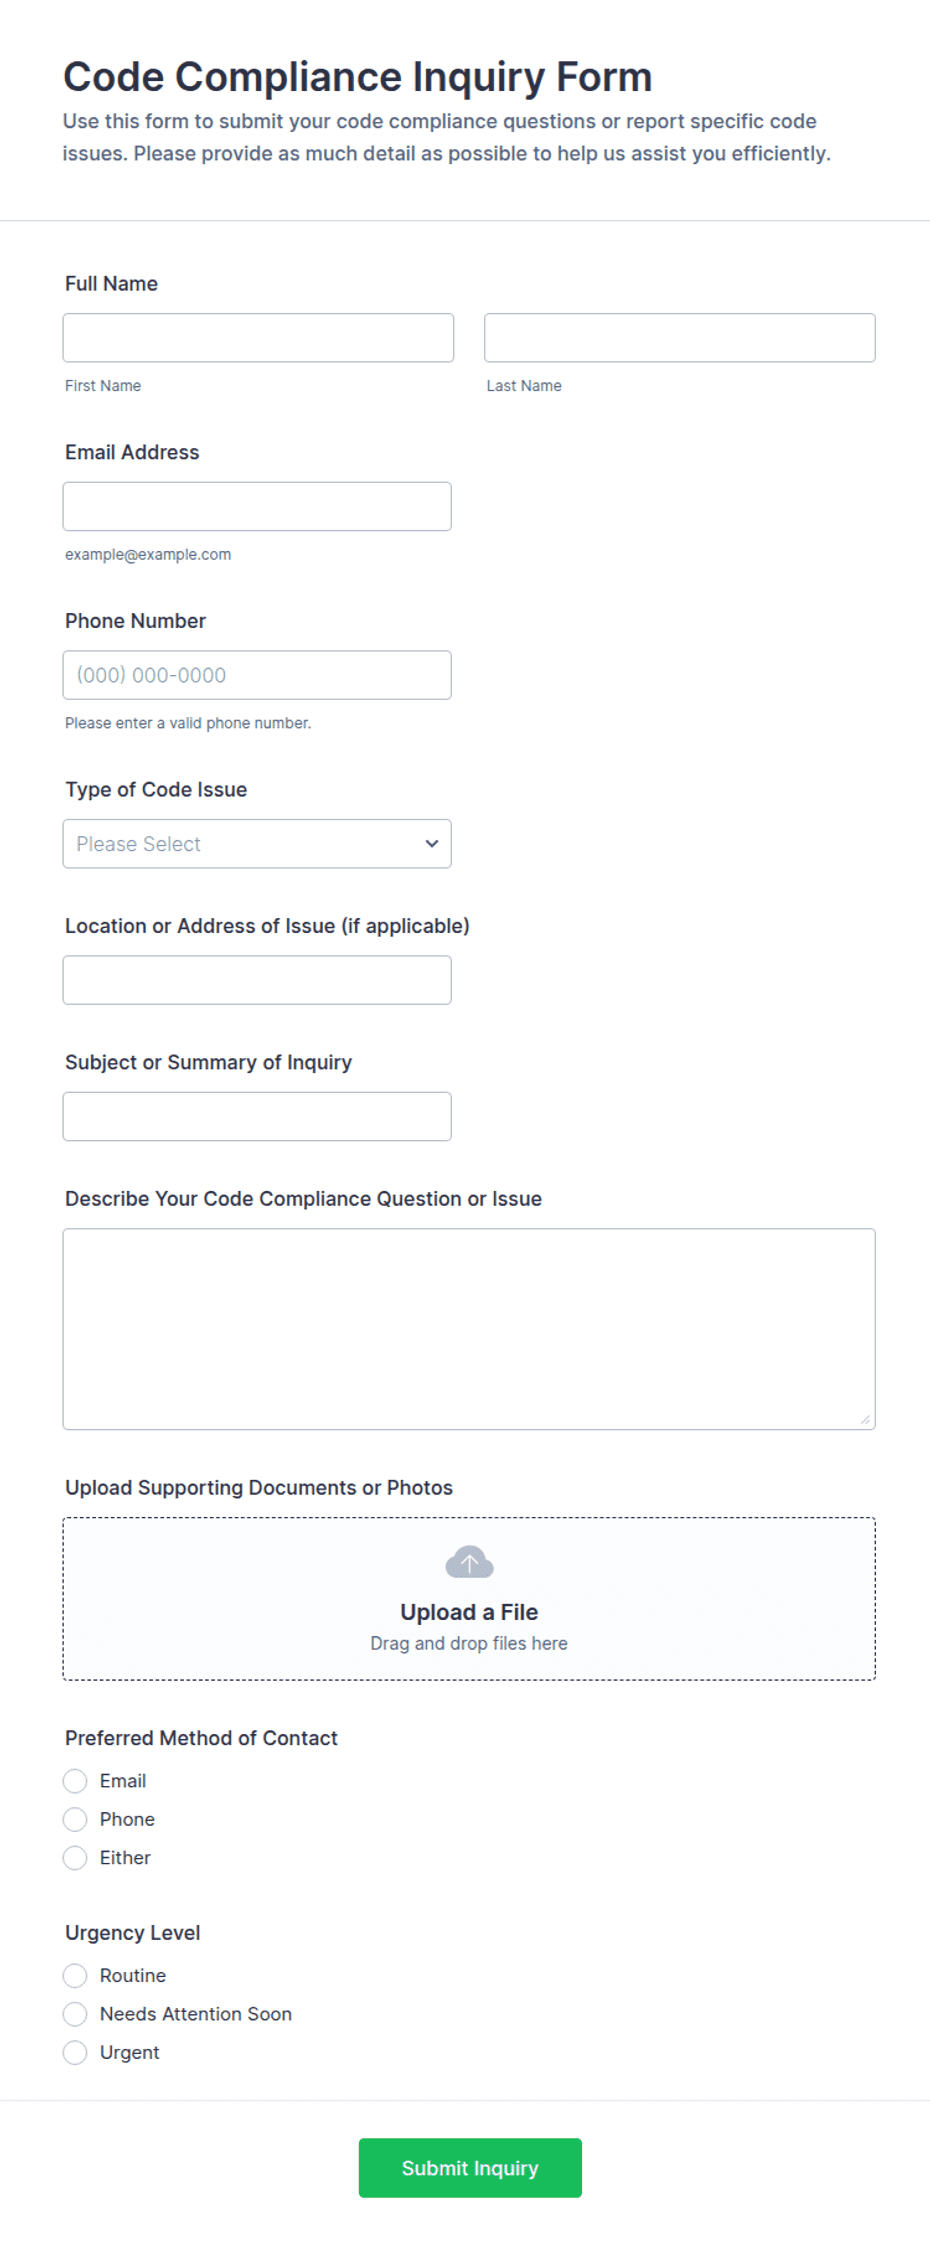Select the Email contact radio button
This screenshot has height=2247, width=930.
click(75, 1781)
